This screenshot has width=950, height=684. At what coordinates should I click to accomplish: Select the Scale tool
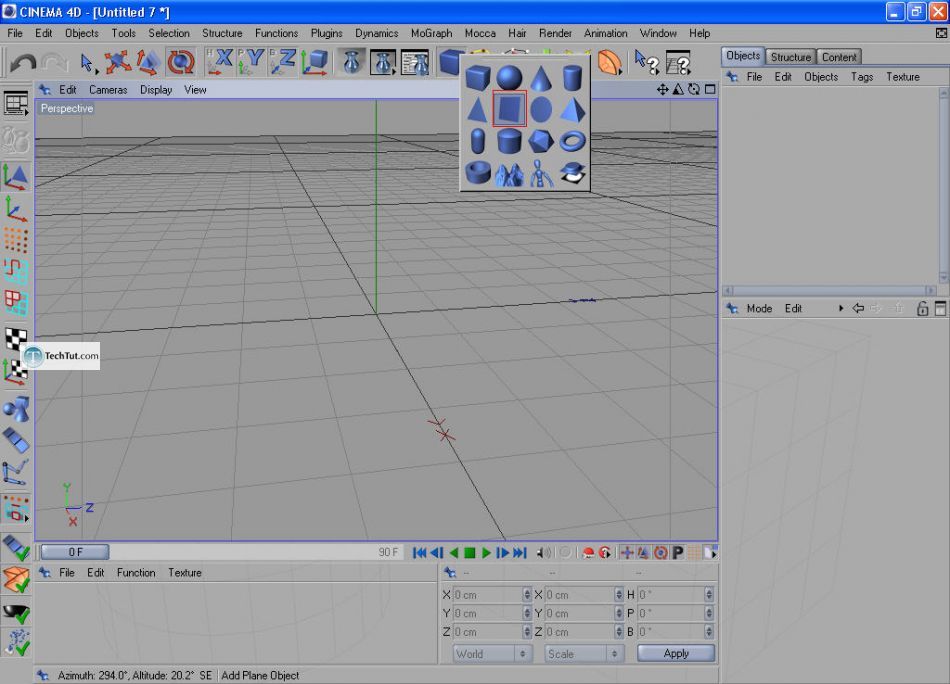(x=148, y=62)
